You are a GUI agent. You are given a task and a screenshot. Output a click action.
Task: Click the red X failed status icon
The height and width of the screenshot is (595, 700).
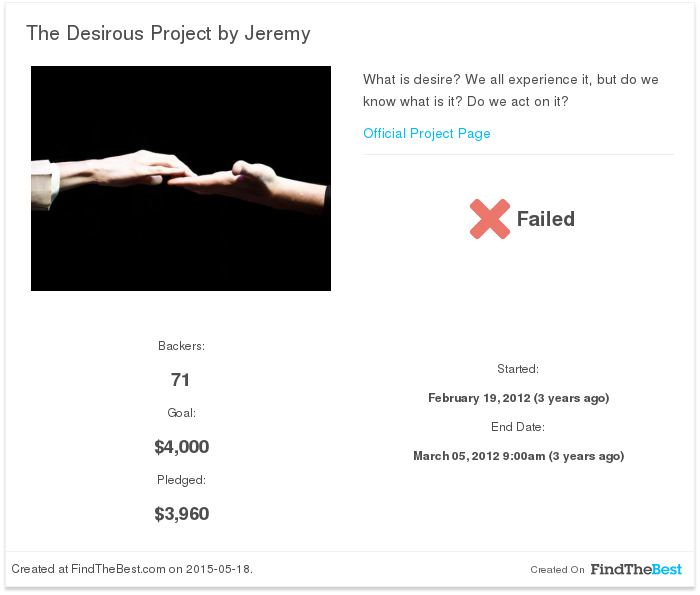point(490,219)
